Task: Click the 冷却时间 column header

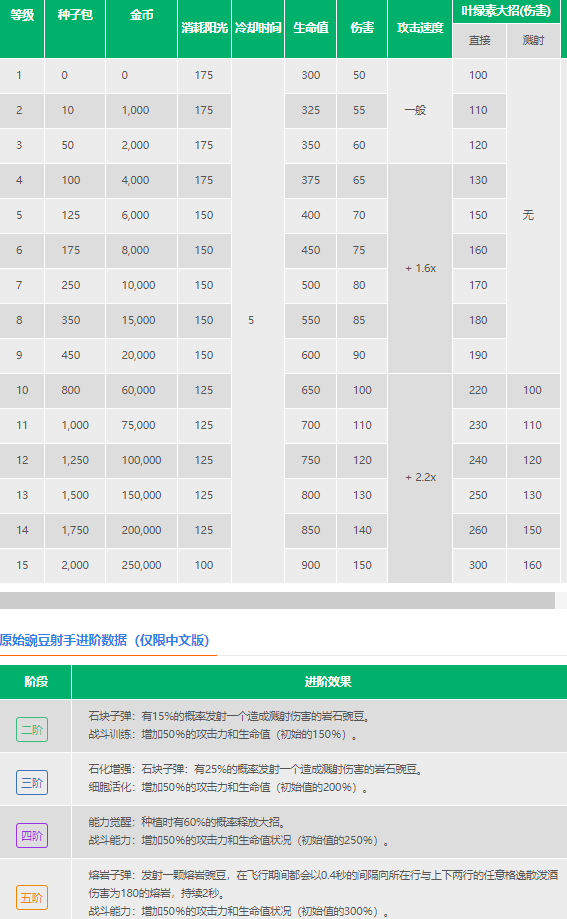Action: coord(258,28)
